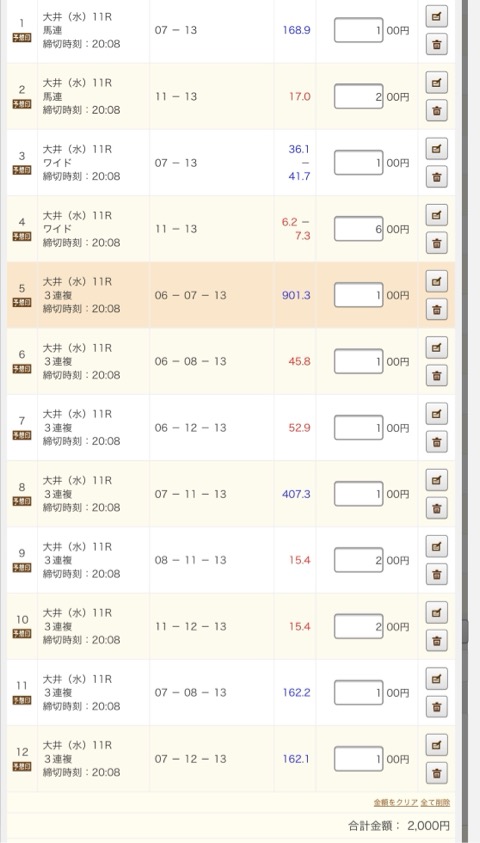Click amount field for 06-12-13 bet
This screenshot has height=843, width=480.
(359, 427)
